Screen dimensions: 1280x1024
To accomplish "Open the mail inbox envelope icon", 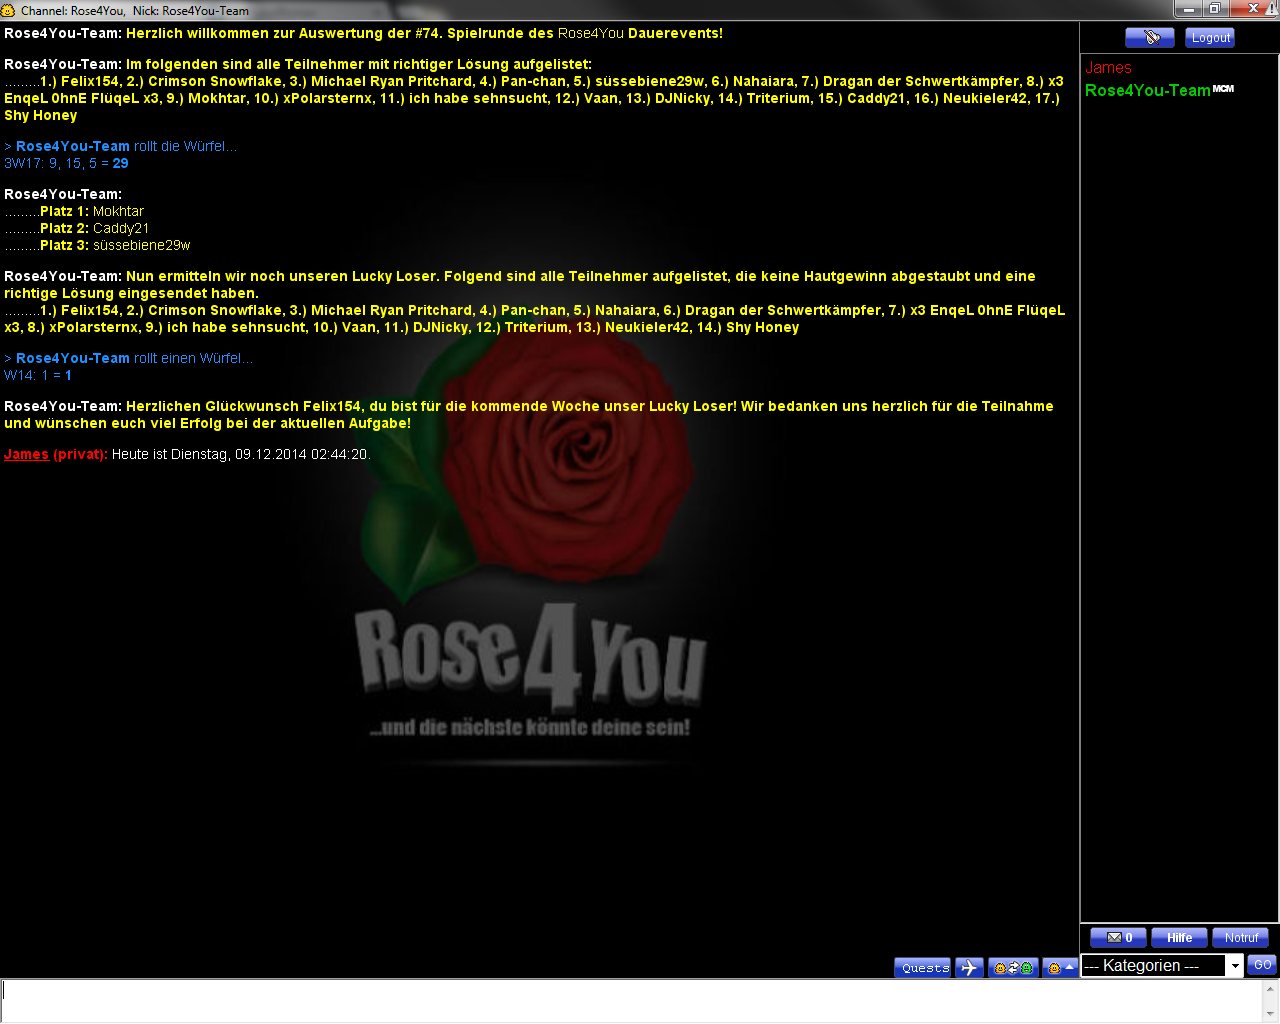I will pos(1118,938).
